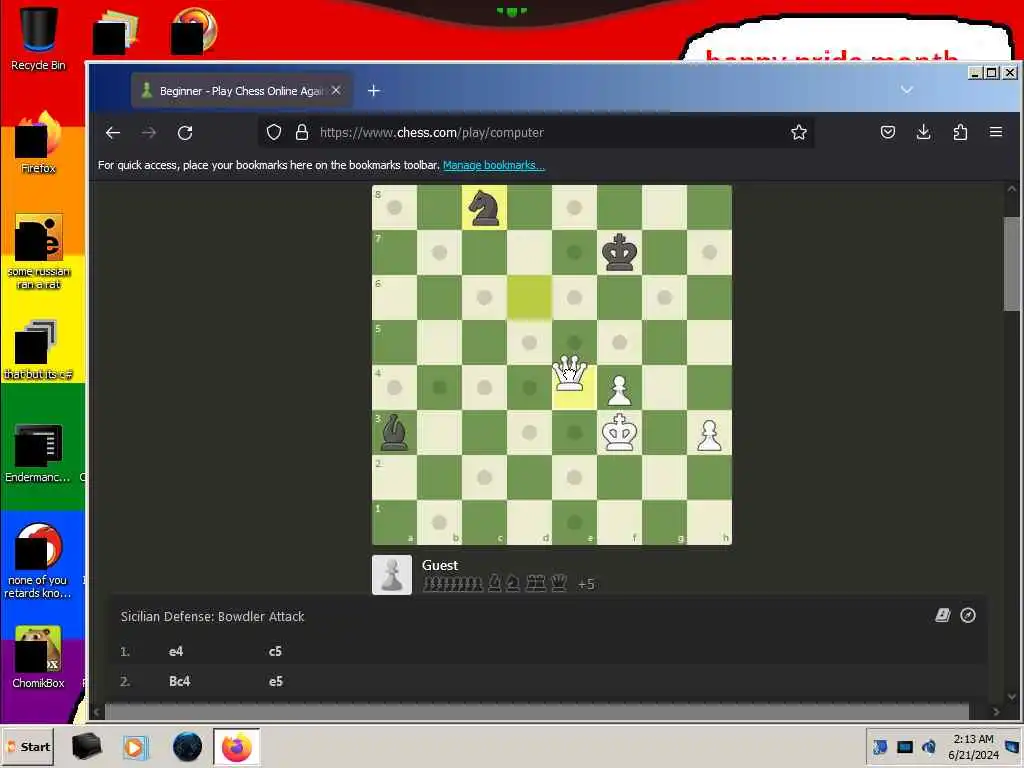Viewport: 1024px width, 768px height.
Task: Open the explorer compass icon in moves panel
Action: [968, 615]
